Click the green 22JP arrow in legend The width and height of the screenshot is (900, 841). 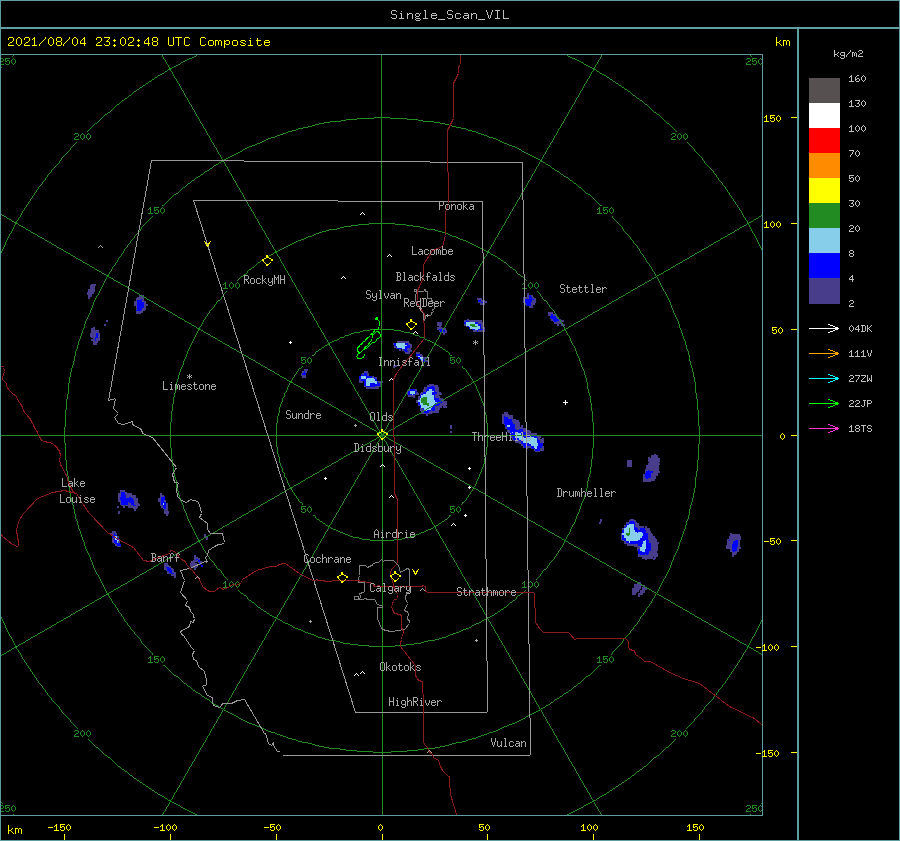pyautogui.click(x=824, y=404)
